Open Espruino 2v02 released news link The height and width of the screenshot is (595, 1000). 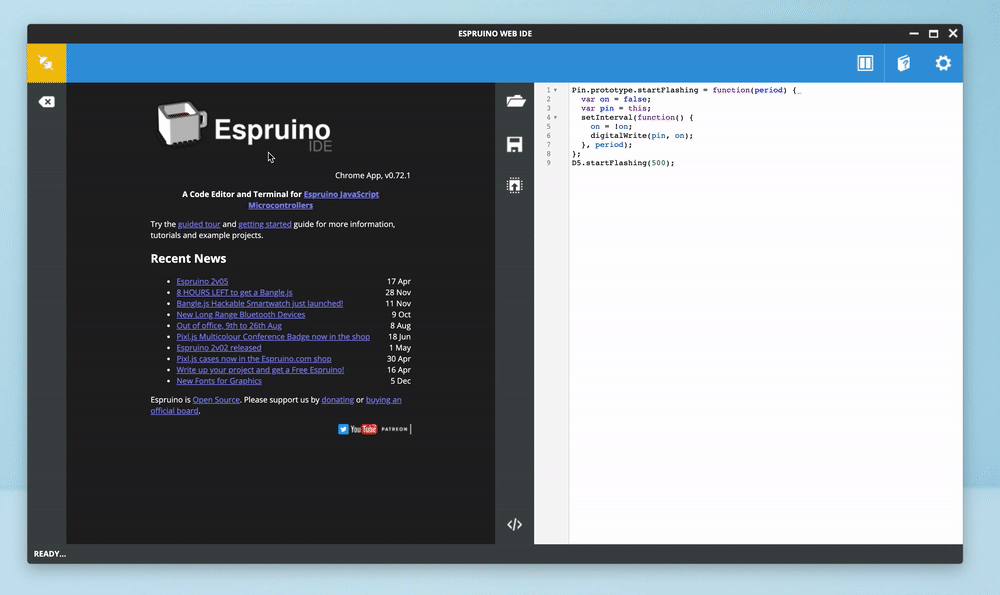pyautogui.click(x=219, y=348)
